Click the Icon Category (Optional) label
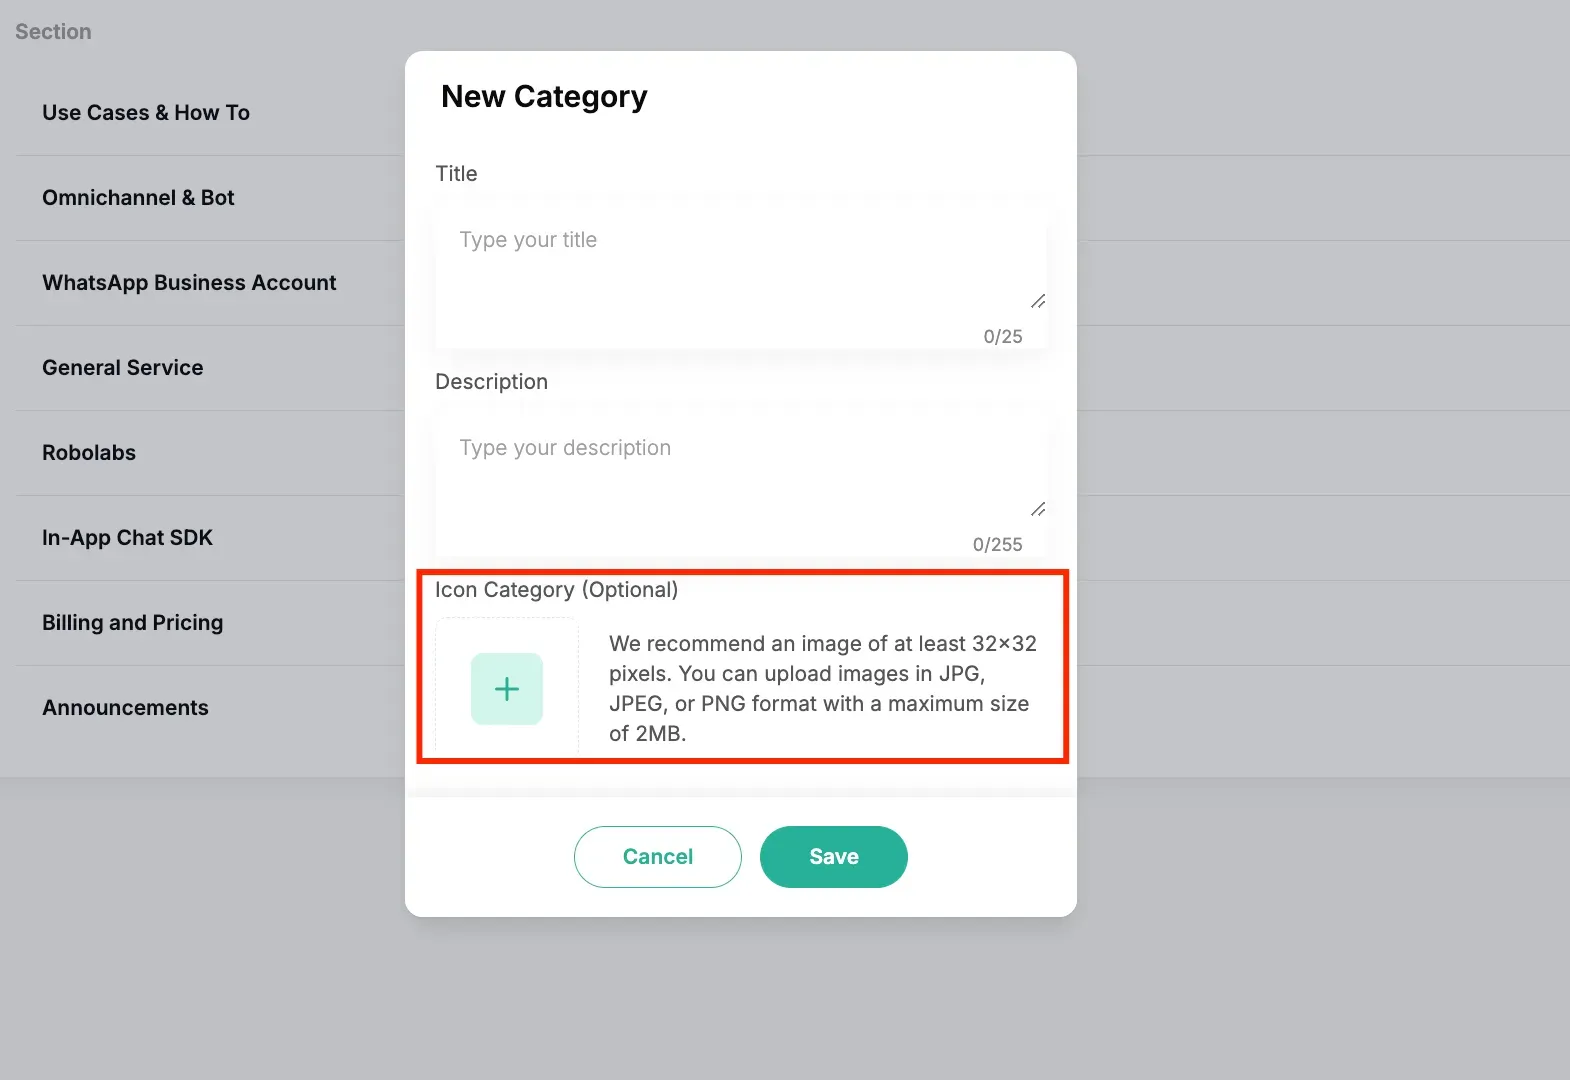Image resolution: width=1570 pixels, height=1080 pixels. point(556,590)
